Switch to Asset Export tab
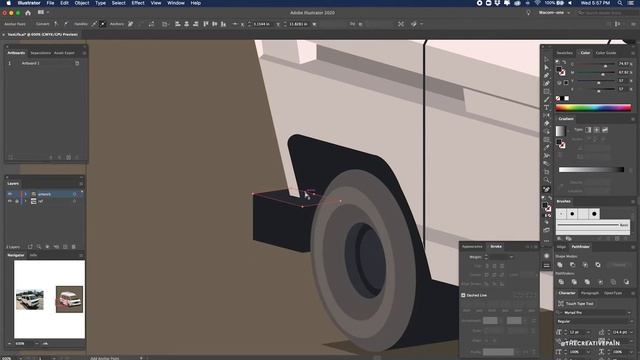Image resolution: width=640 pixels, height=360 pixels. (64, 53)
